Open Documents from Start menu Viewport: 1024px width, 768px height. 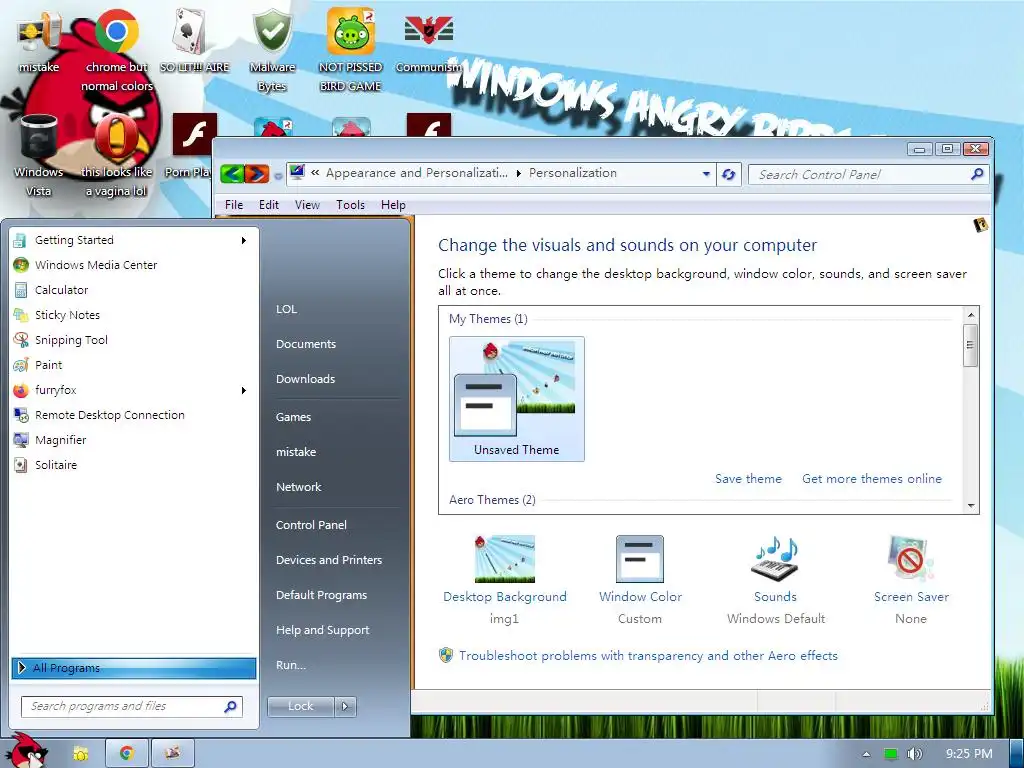pyautogui.click(x=306, y=344)
